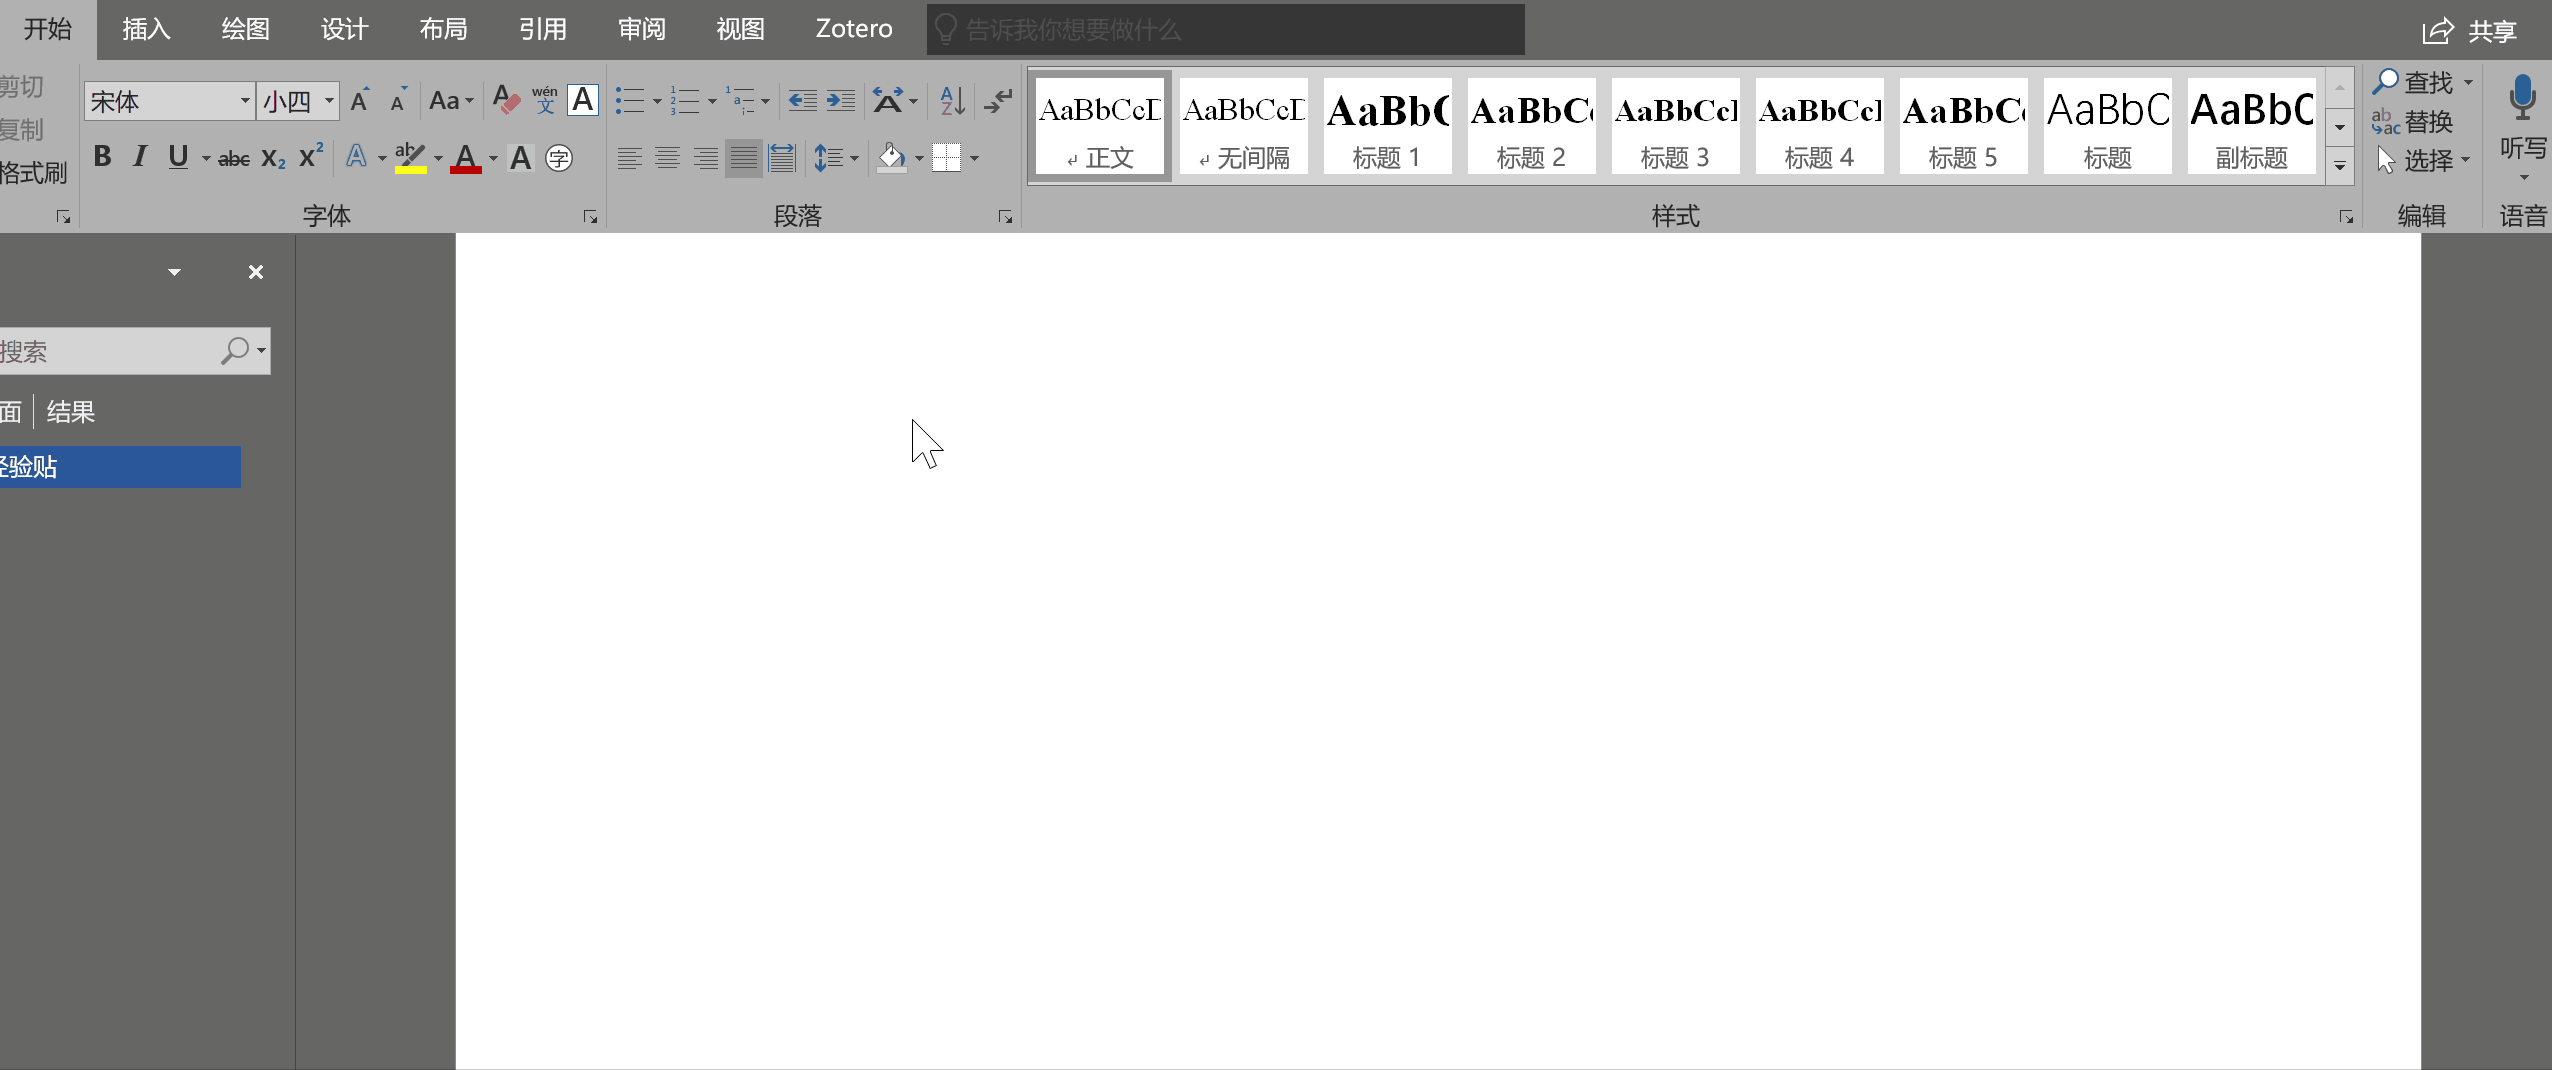
Task: Click the 替换 replace button
Action: [2412, 122]
